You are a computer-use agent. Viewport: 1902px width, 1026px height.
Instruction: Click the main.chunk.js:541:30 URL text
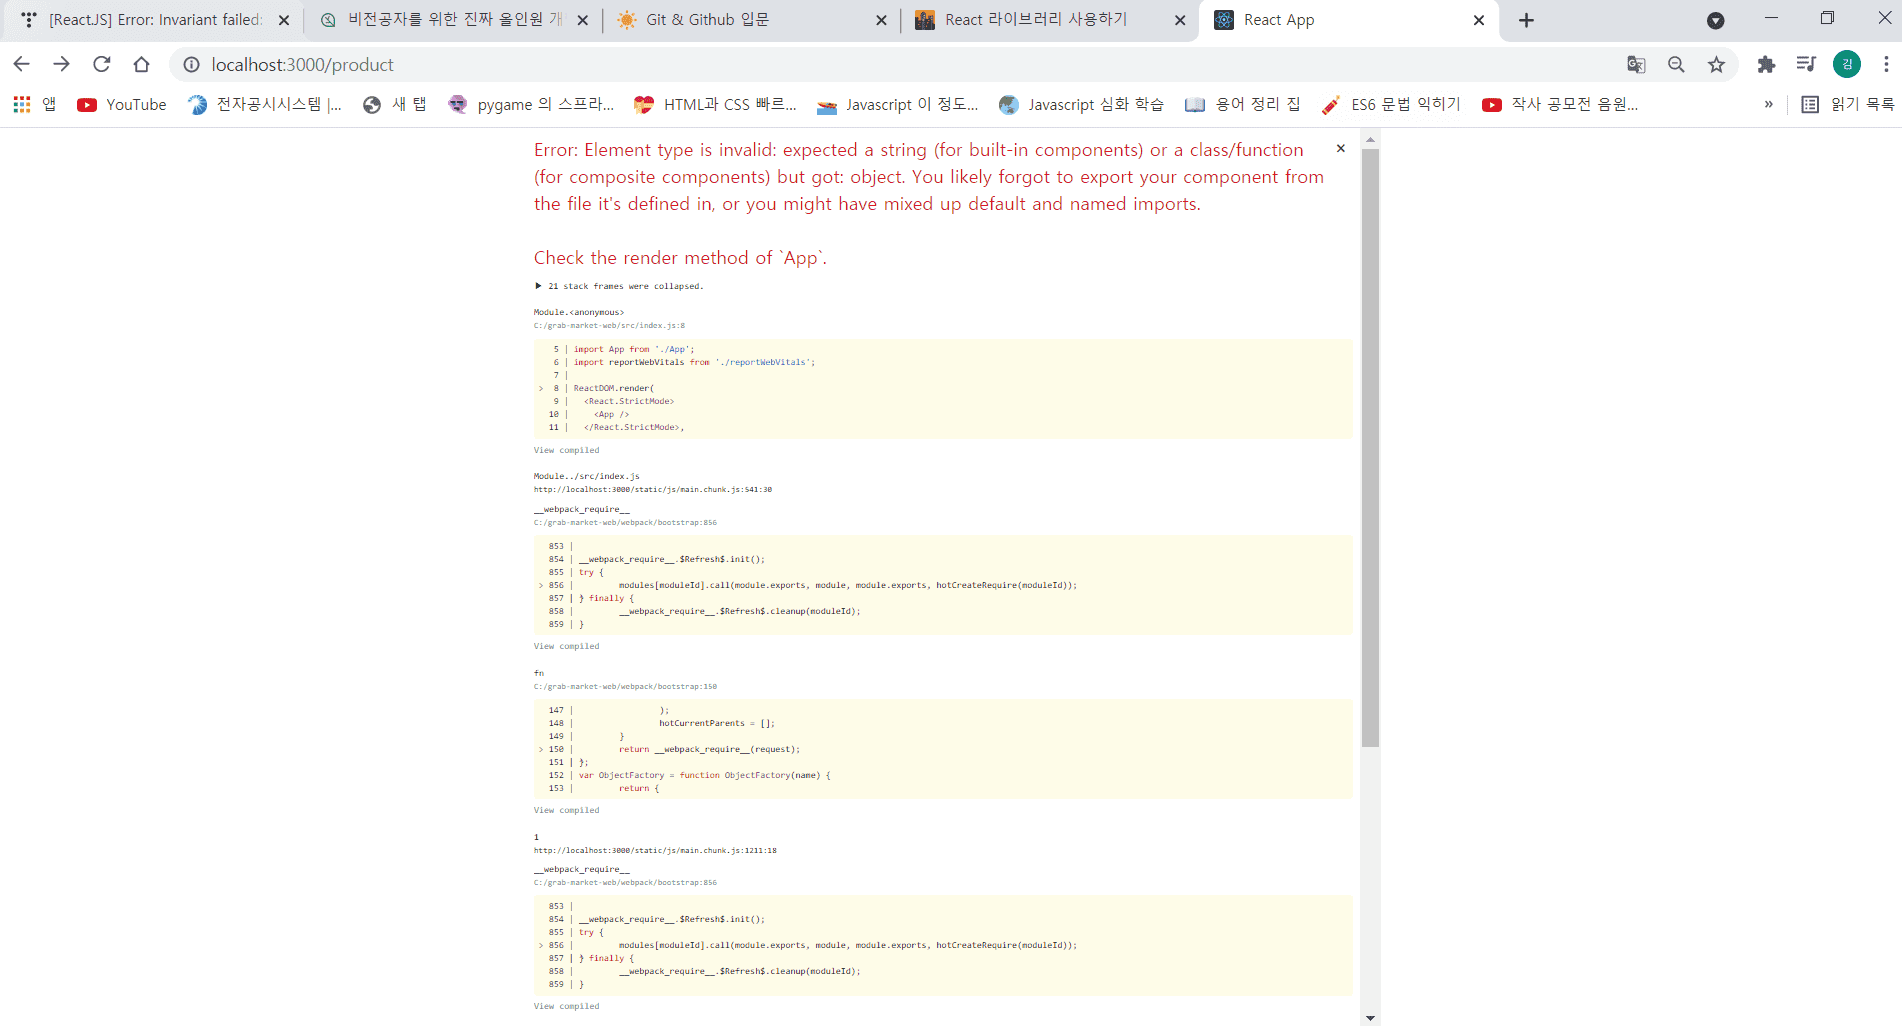click(x=653, y=490)
